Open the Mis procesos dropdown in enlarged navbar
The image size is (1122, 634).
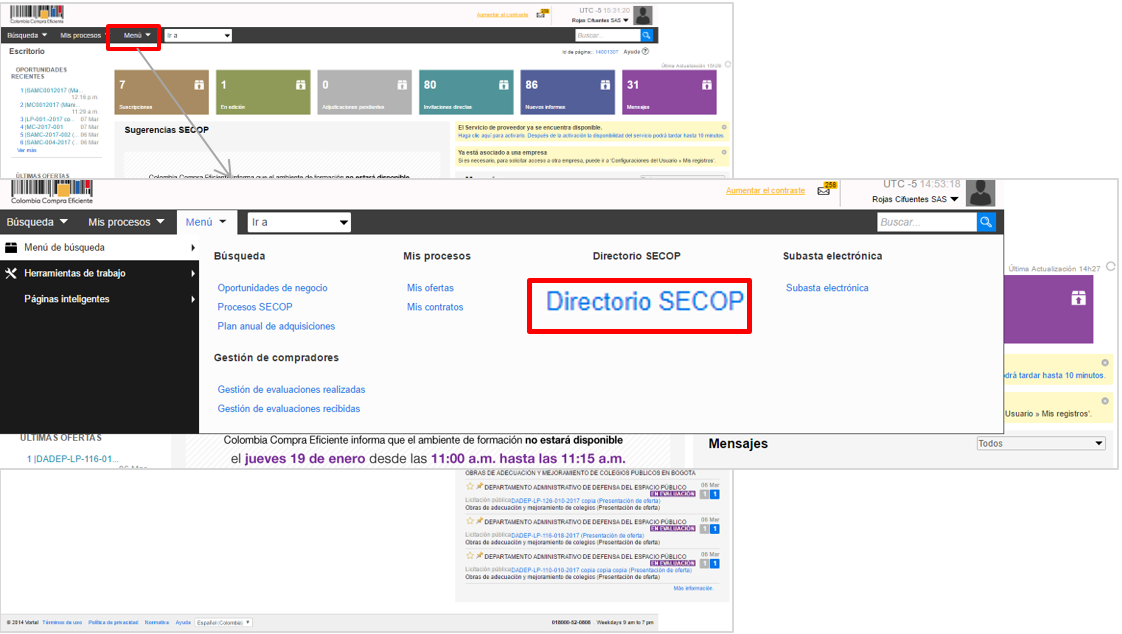click(x=126, y=222)
